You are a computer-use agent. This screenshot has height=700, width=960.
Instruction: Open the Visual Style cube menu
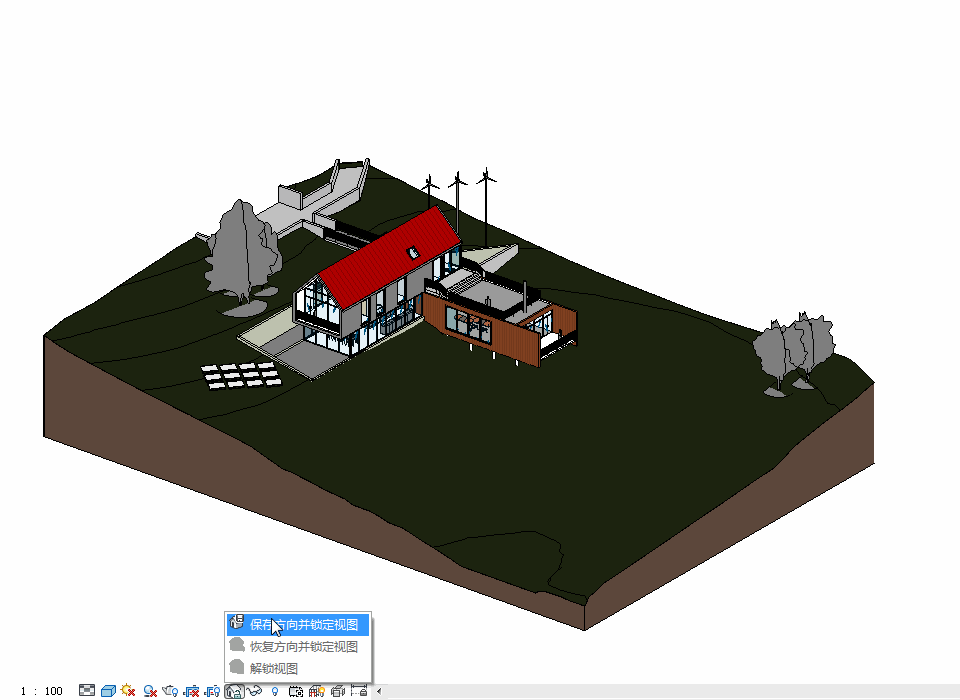(x=108, y=690)
